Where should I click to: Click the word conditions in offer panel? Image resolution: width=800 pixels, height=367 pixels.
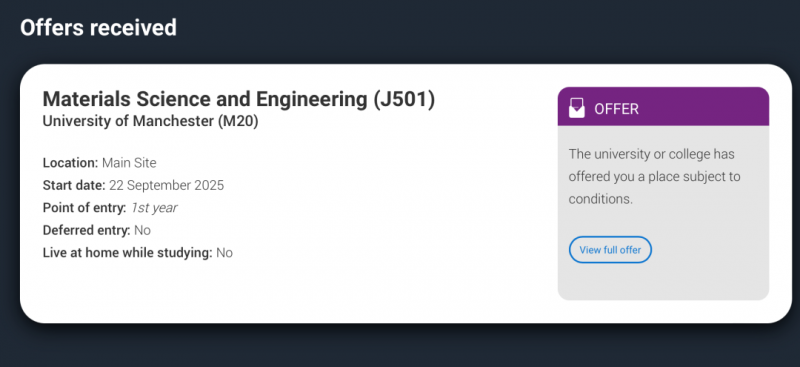click(598, 199)
